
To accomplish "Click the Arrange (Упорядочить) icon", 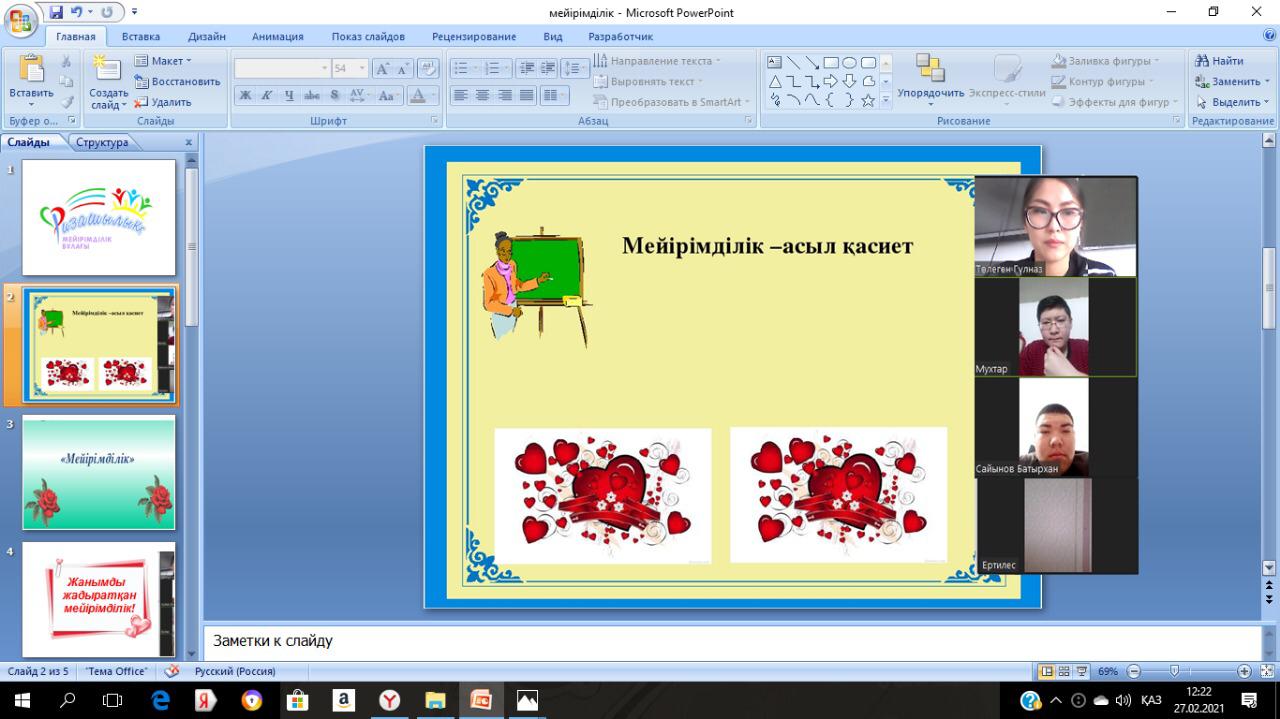I will tap(930, 68).
